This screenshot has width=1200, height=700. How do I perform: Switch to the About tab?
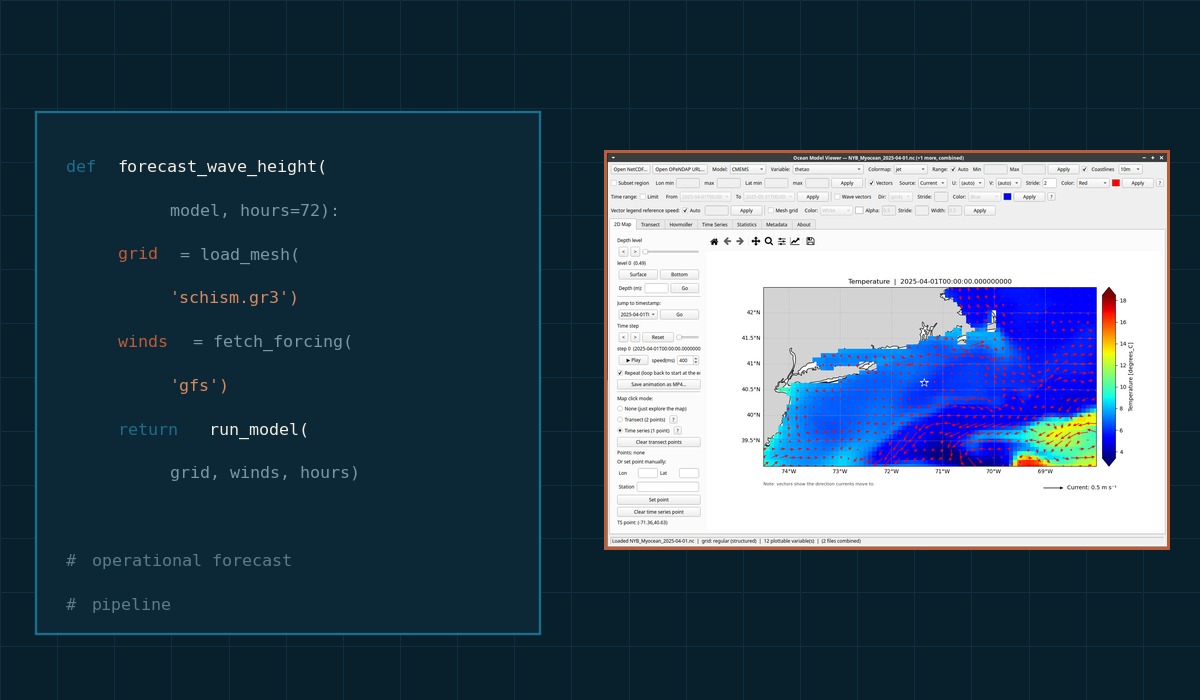tap(804, 224)
